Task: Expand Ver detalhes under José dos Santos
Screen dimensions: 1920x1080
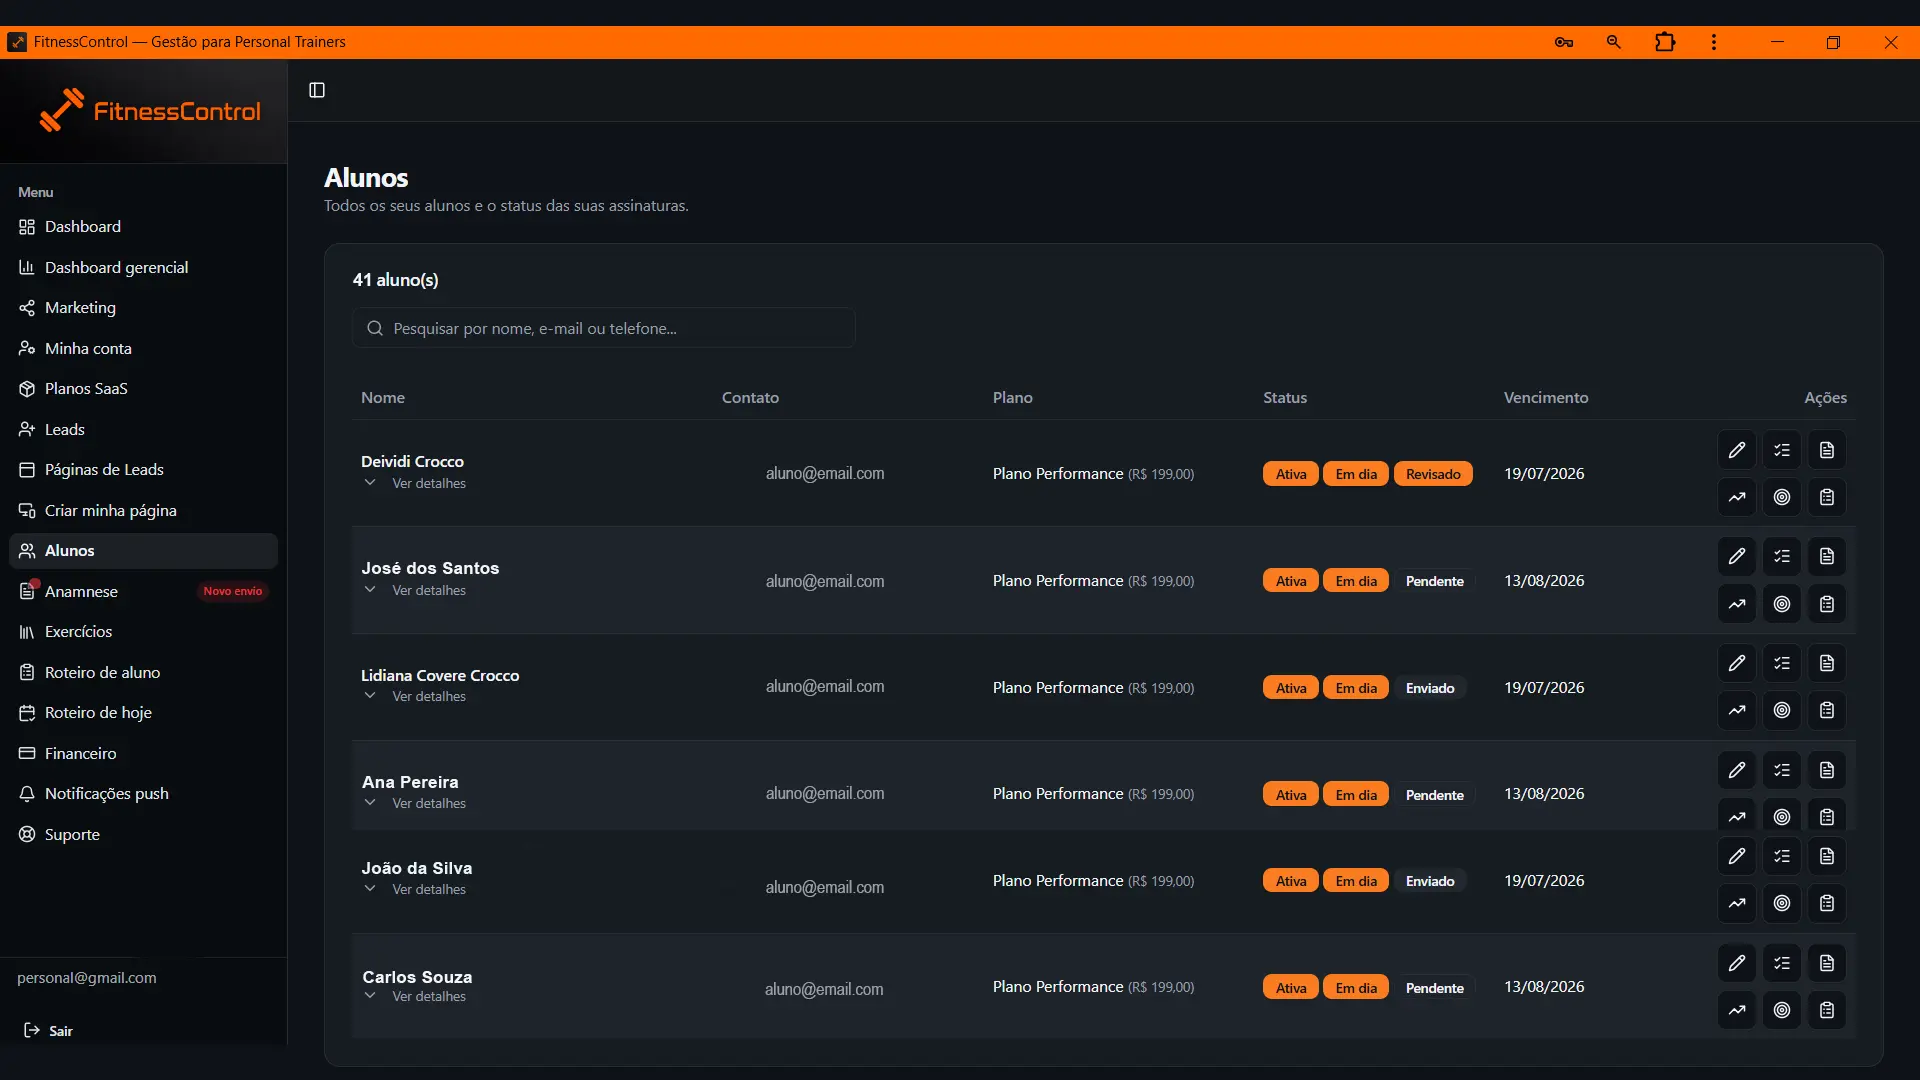Action: tap(415, 591)
